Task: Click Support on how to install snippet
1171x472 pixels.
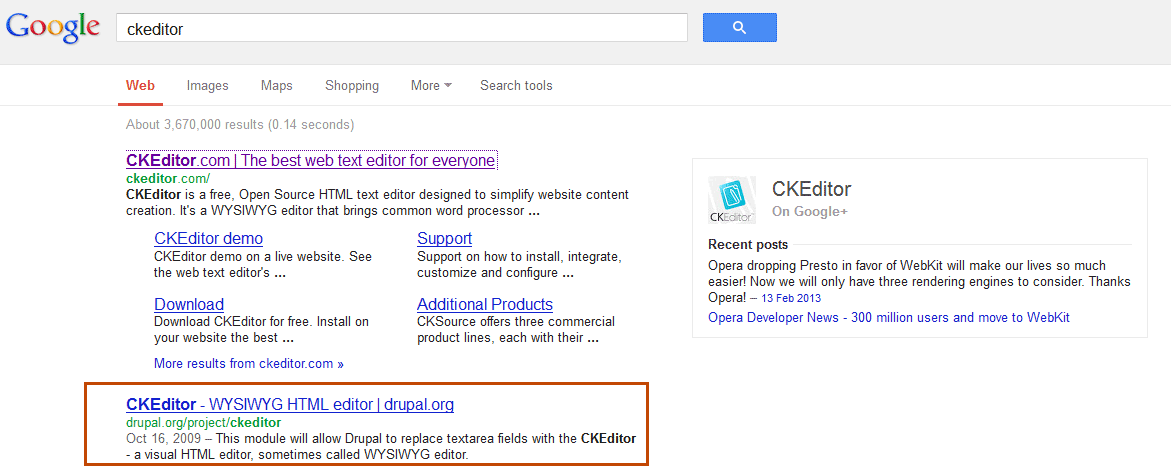Action: click(x=518, y=264)
